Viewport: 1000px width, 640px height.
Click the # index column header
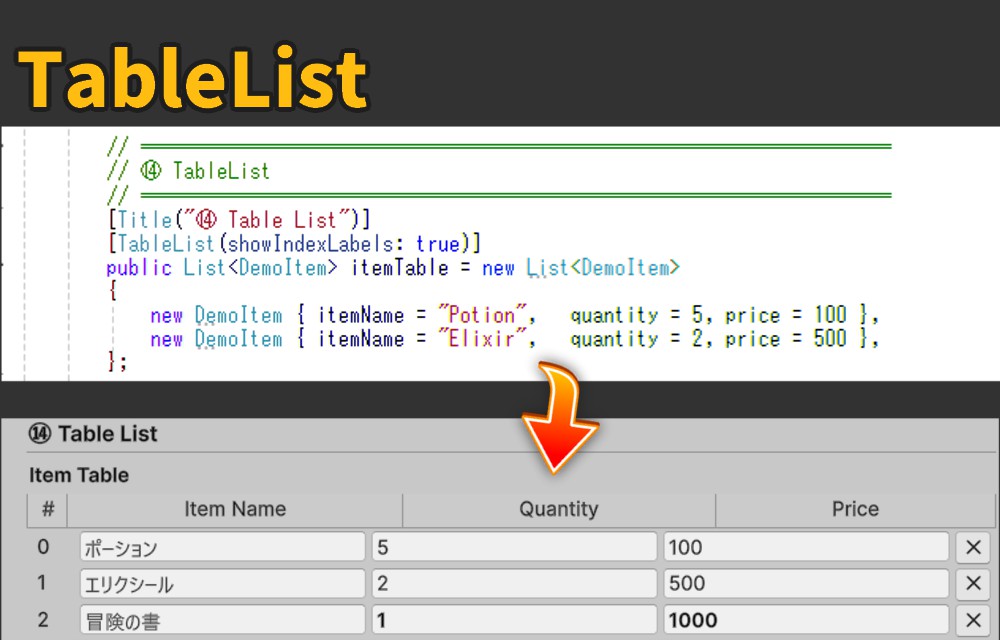[x=47, y=509]
